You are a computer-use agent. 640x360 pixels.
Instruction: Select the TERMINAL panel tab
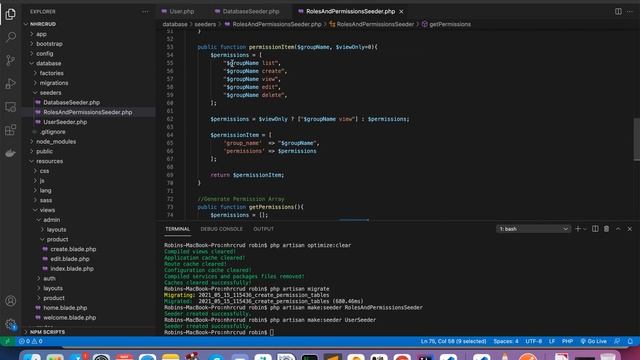pos(178,229)
